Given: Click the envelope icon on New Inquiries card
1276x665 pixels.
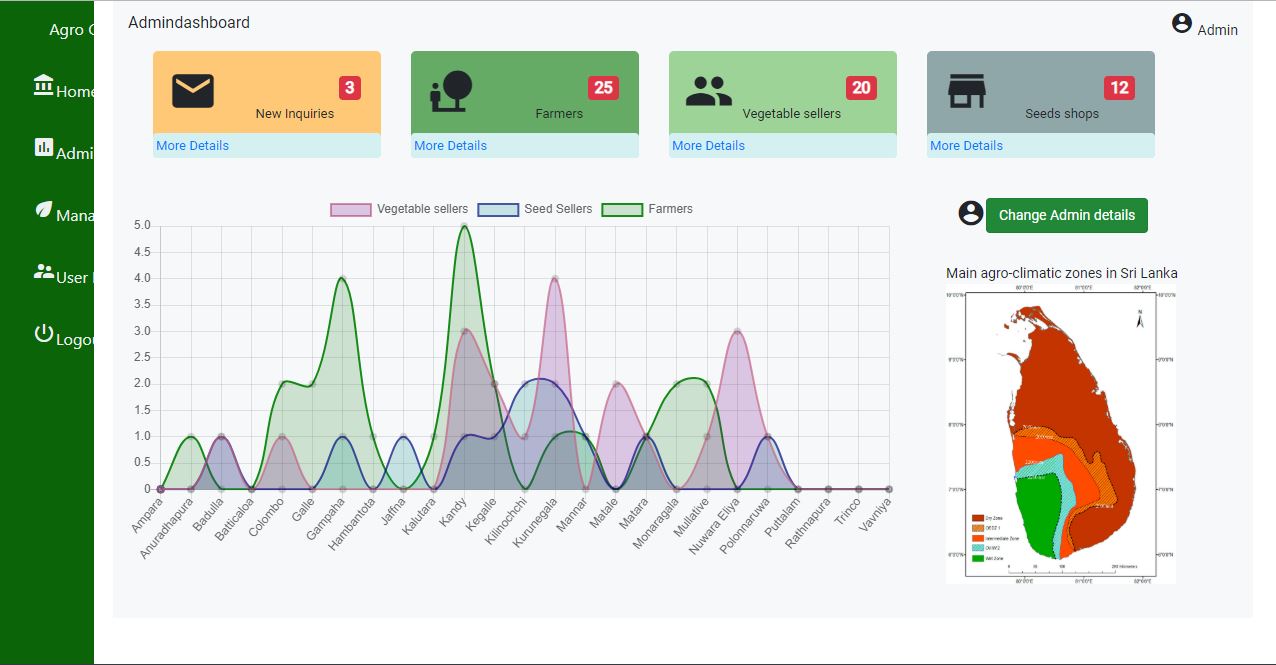Looking at the screenshot, I should click(192, 89).
